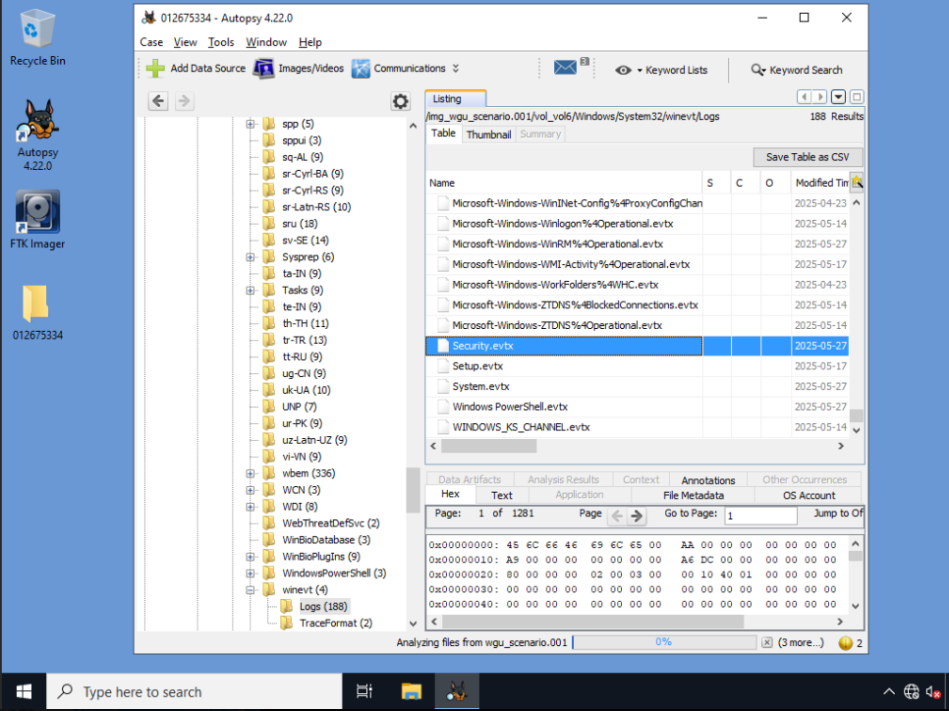Expand the Sysprep (6) folder node
Viewport: 949px width, 711px height.
click(250, 257)
